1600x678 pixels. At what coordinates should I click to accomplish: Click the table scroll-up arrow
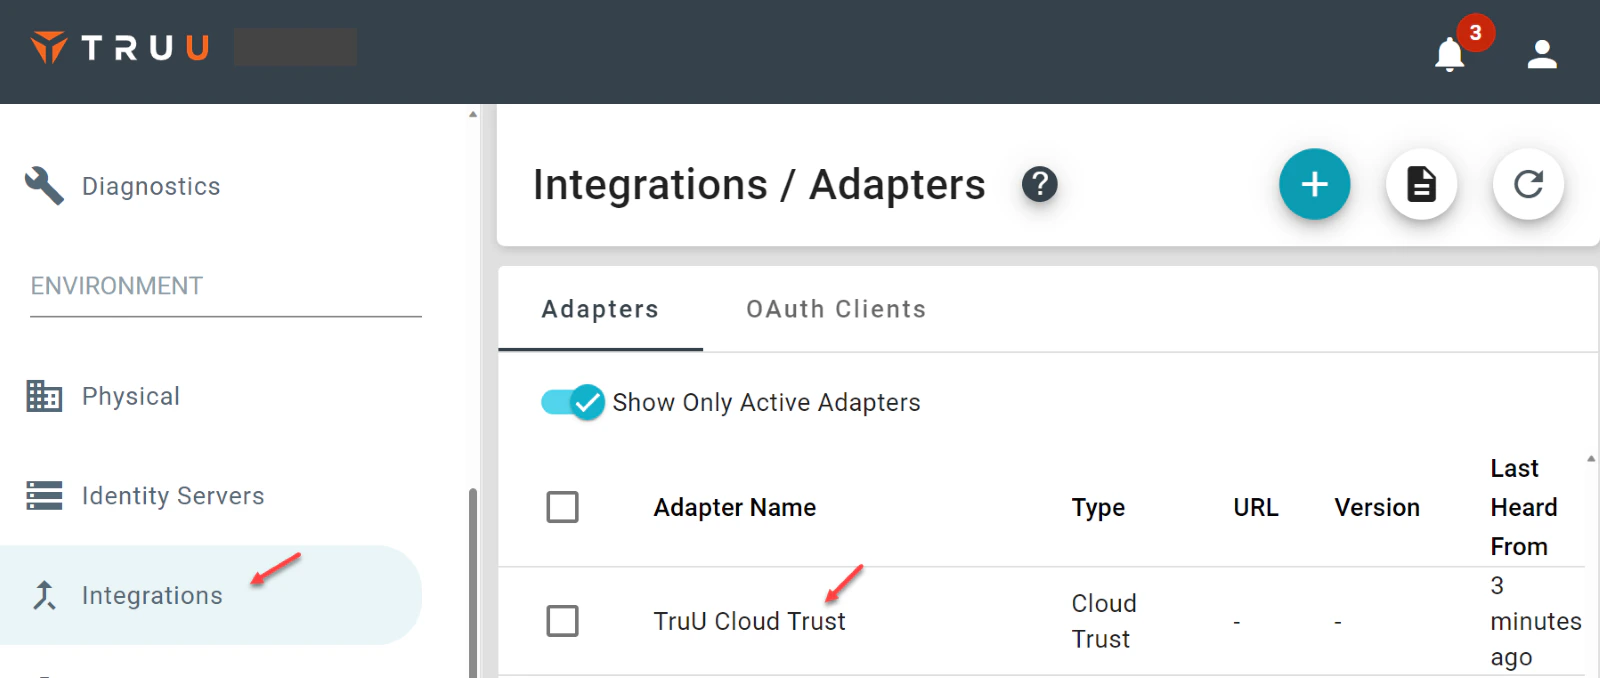[1590, 459]
